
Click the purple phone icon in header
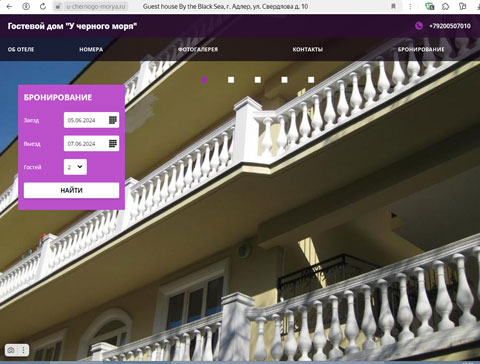[419, 26]
